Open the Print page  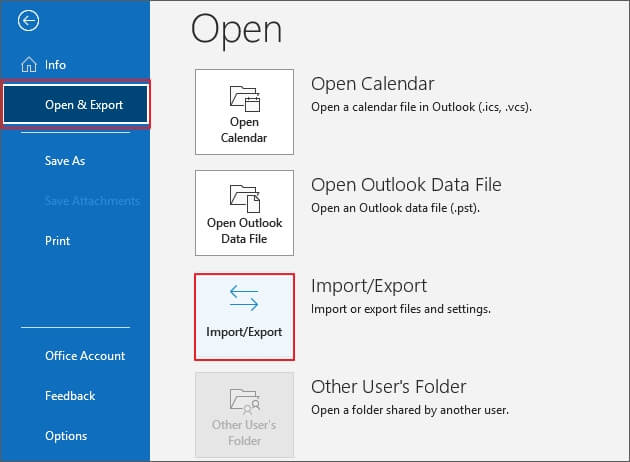(x=57, y=241)
